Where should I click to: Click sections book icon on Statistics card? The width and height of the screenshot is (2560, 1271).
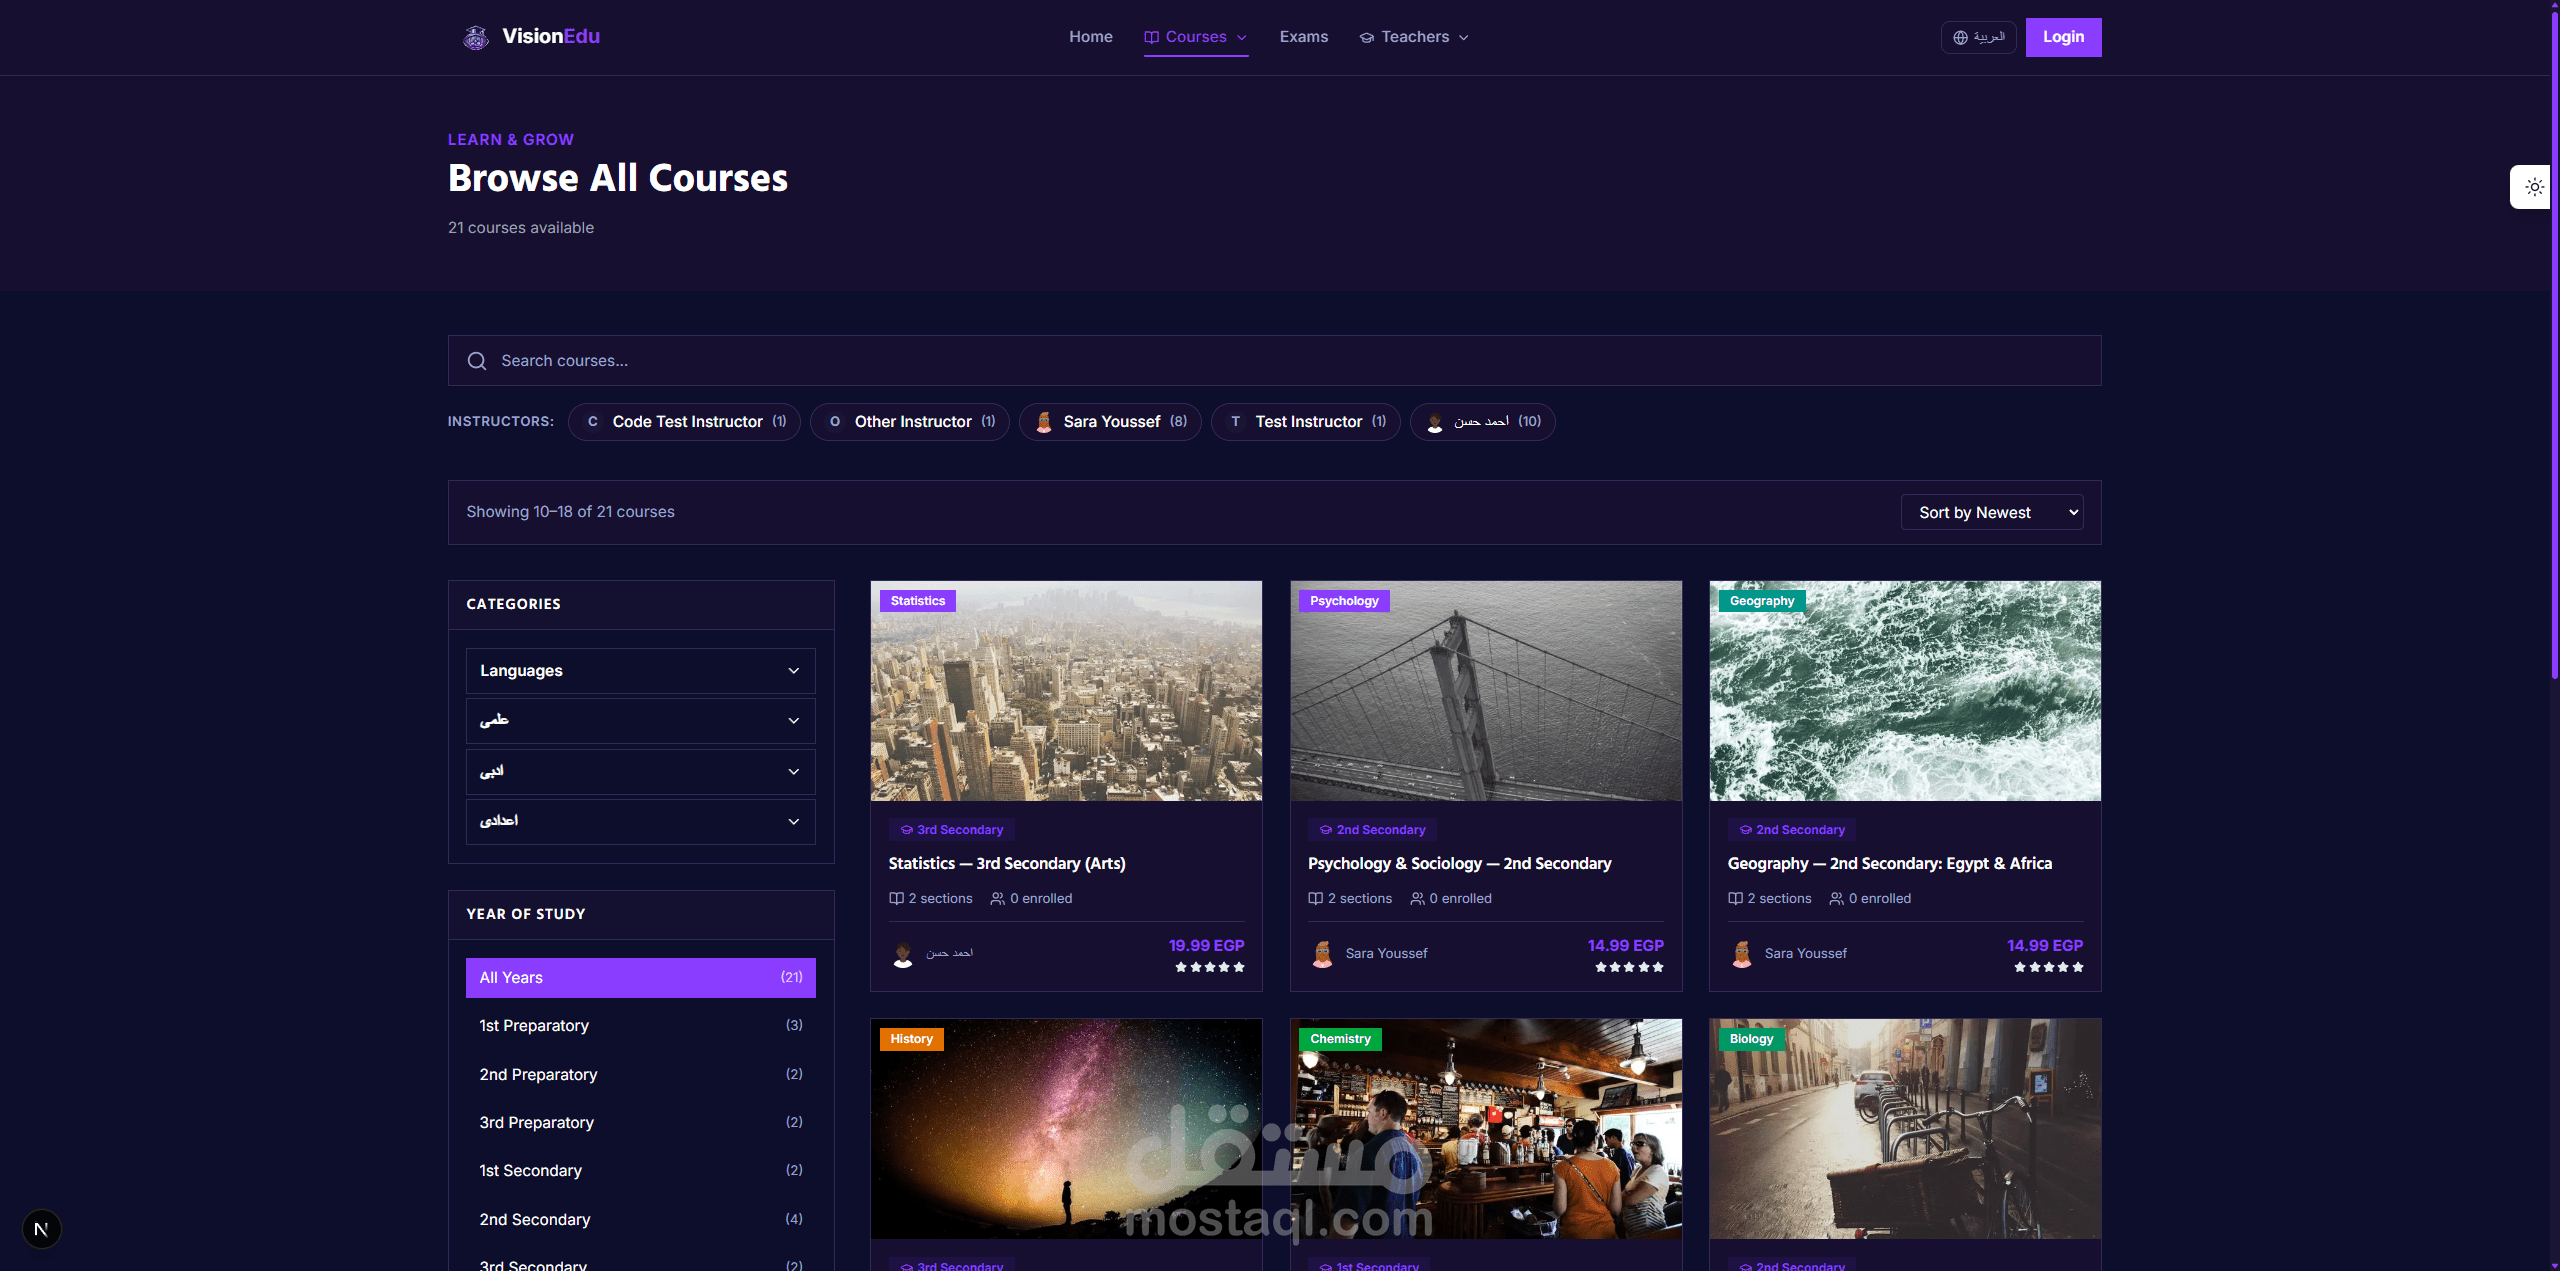click(896, 899)
